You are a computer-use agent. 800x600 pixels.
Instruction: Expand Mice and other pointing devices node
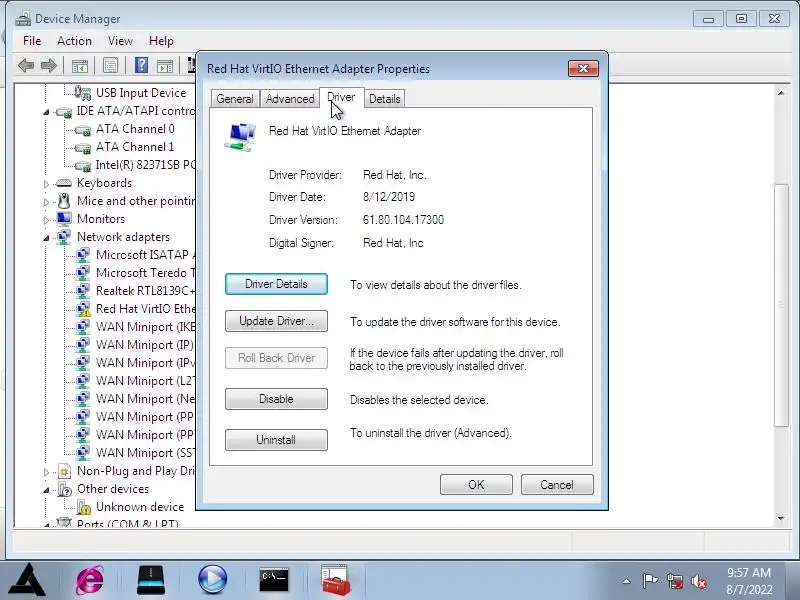(46, 202)
